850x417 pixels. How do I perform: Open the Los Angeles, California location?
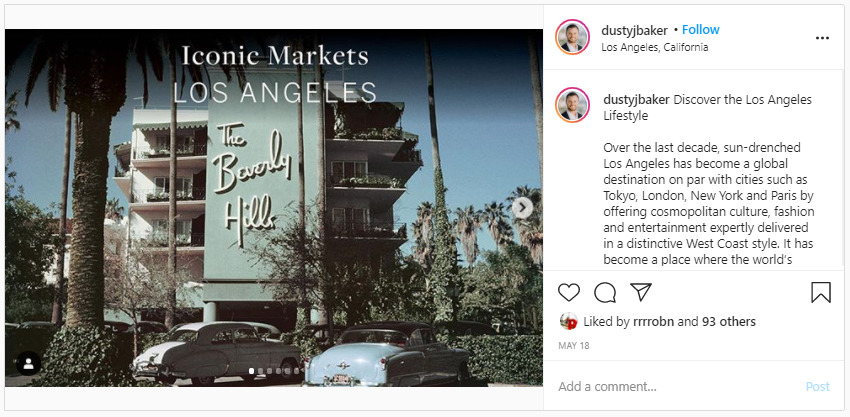pyautogui.click(x=655, y=47)
